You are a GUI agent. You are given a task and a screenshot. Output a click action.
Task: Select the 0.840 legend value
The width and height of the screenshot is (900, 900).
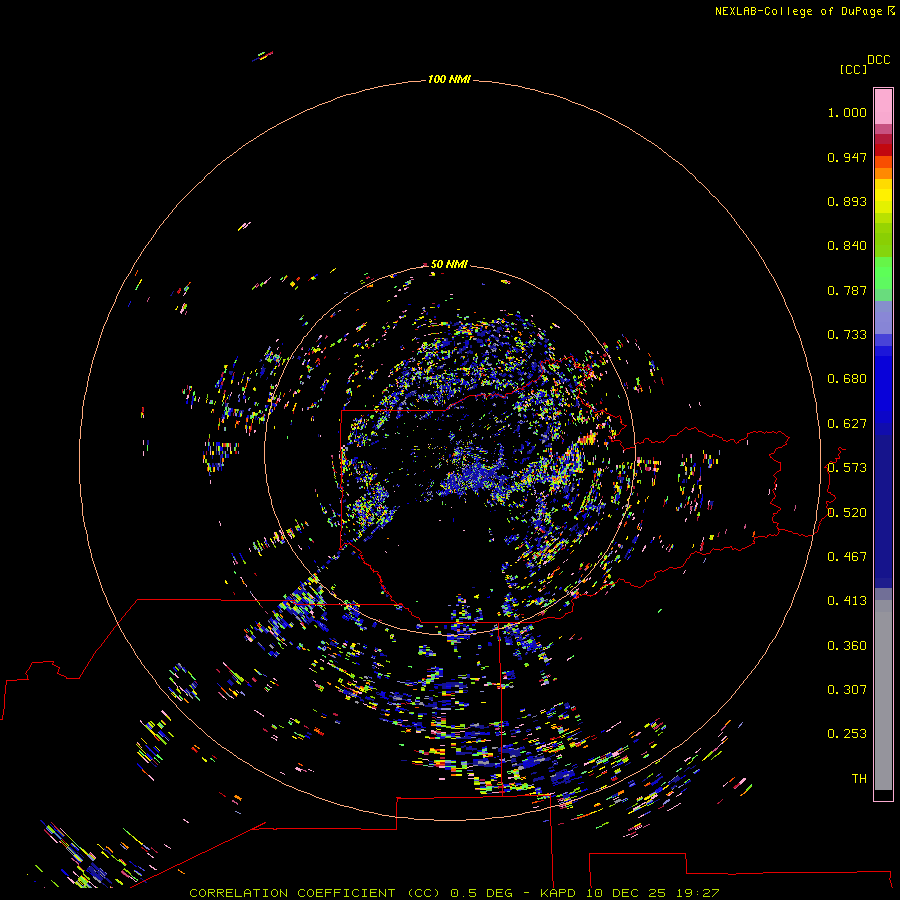click(x=847, y=246)
